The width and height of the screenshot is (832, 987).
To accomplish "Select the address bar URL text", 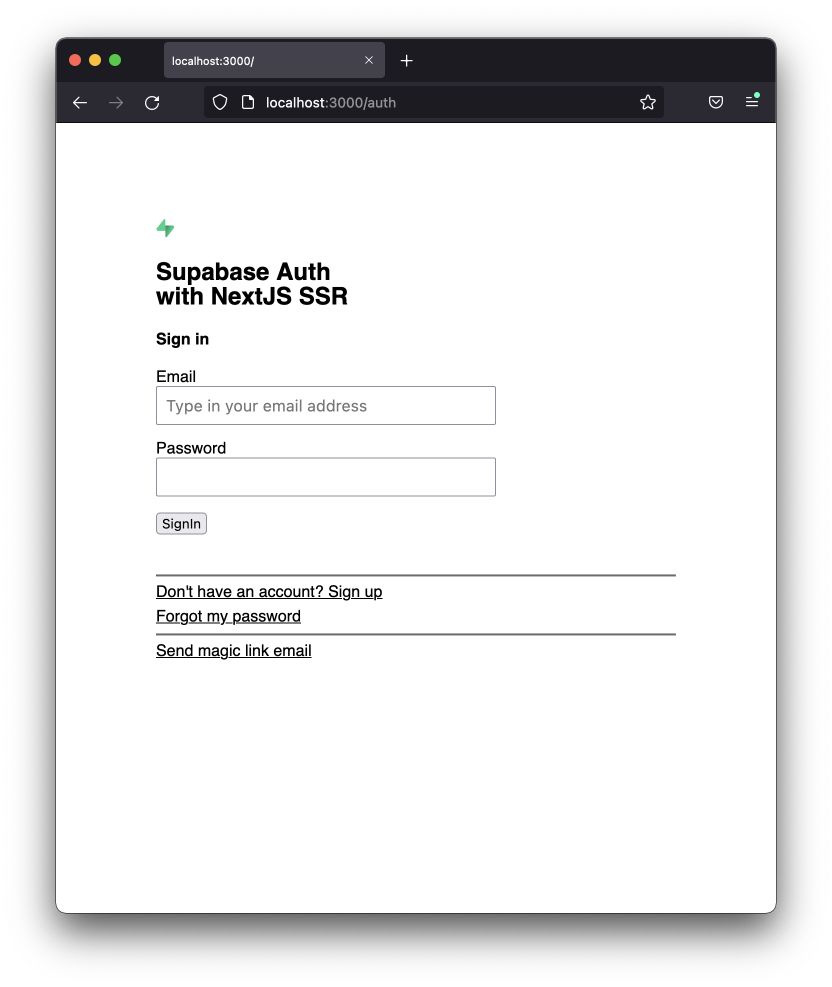I will tap(330, 102).
